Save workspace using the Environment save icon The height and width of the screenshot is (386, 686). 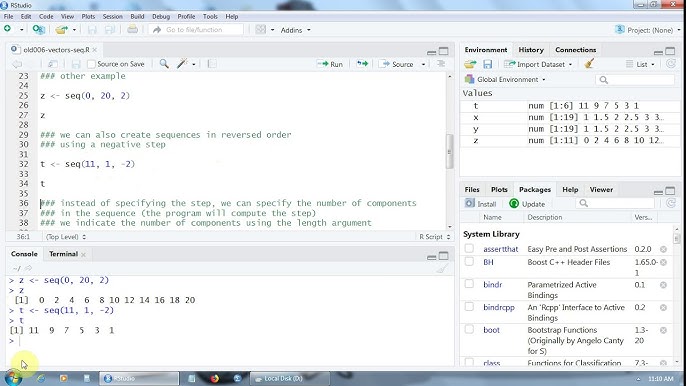pos(487,64)
